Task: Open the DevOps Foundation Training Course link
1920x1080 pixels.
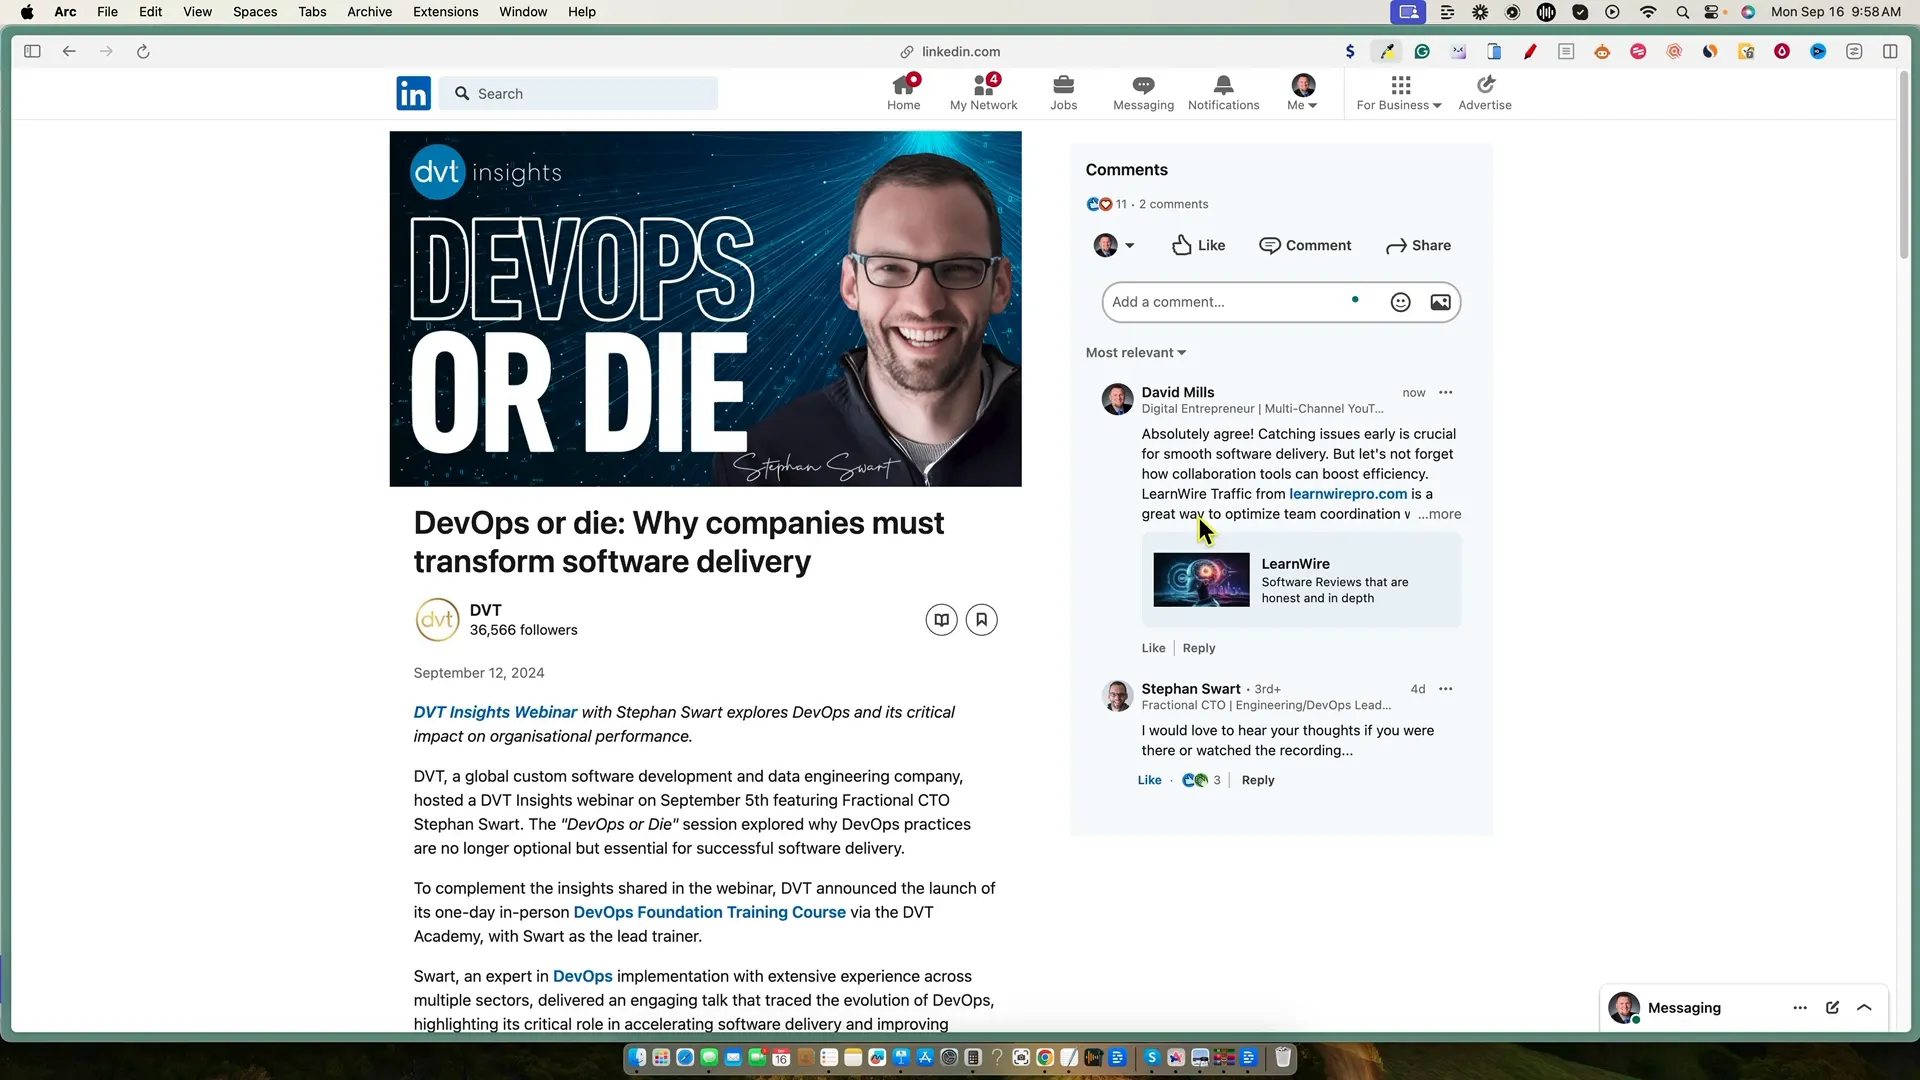Action: 709,912
